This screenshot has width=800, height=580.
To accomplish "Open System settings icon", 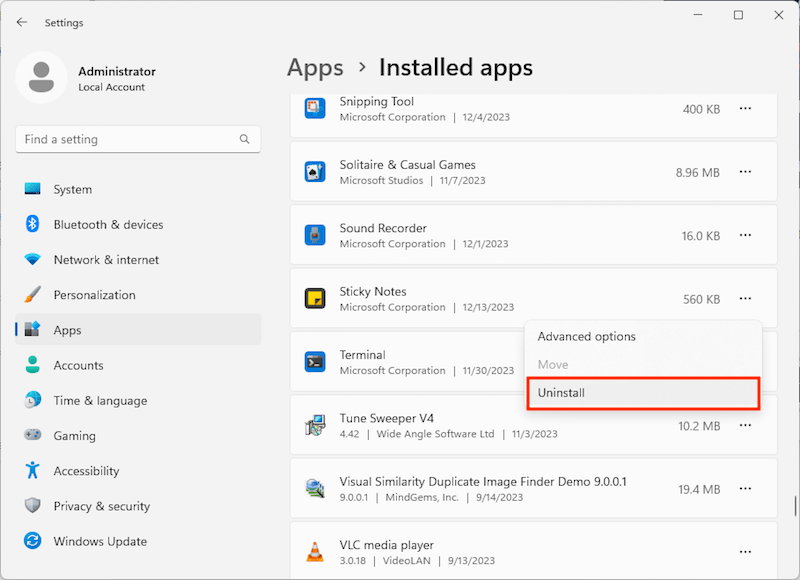I will [33, 189].
